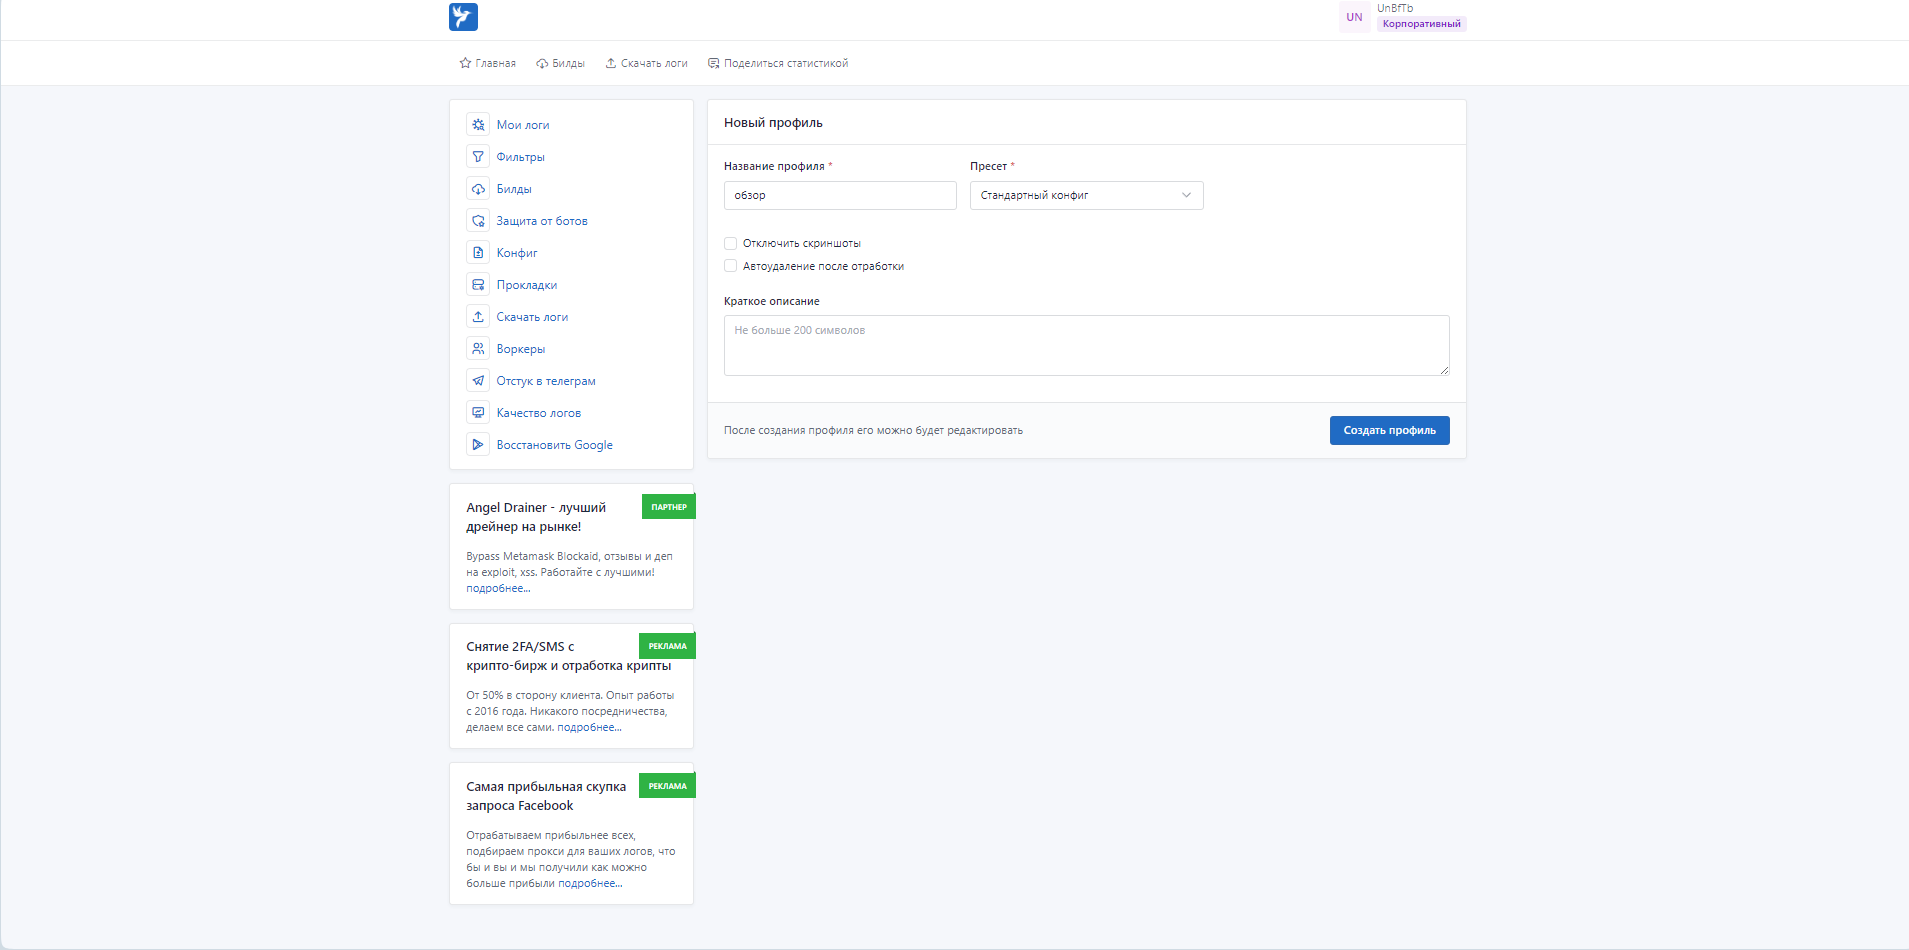1909x950 pixels.
Task: Click into the Краткое описание text area
Action: pyautogui.click(x=1087, y=346)
